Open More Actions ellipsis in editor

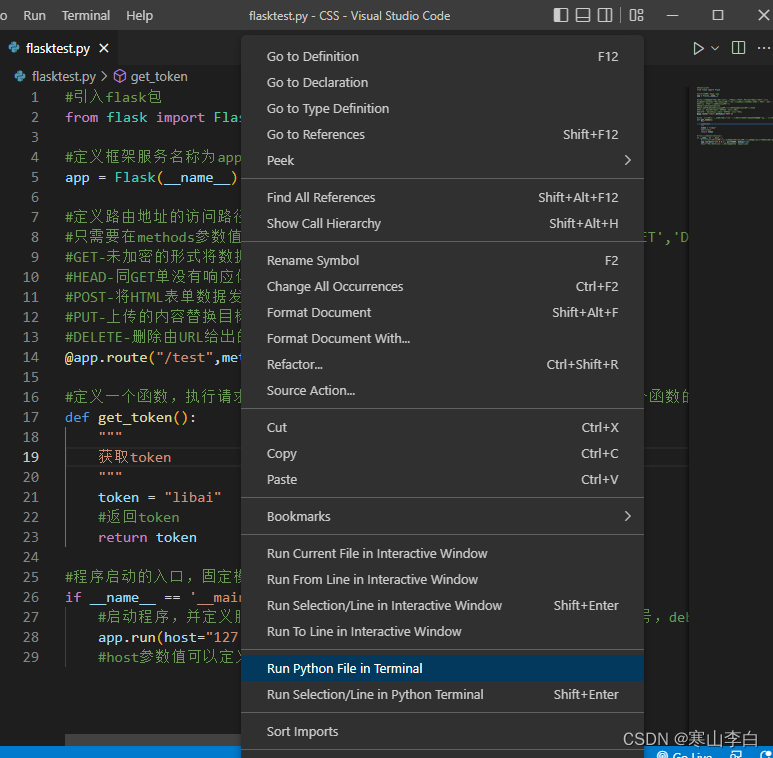pyautogui.click(x=763, y=48)
